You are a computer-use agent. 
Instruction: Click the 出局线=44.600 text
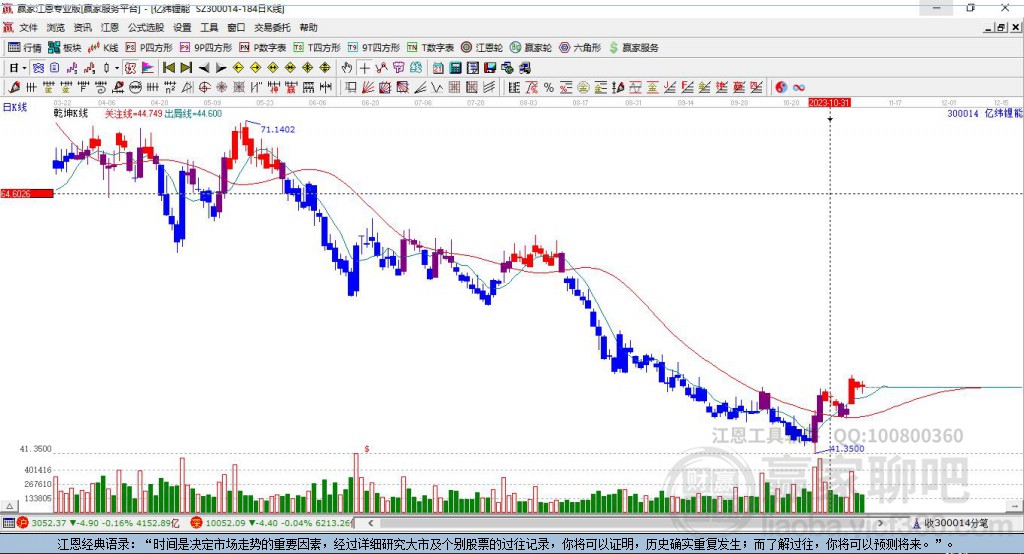point(193,114)
